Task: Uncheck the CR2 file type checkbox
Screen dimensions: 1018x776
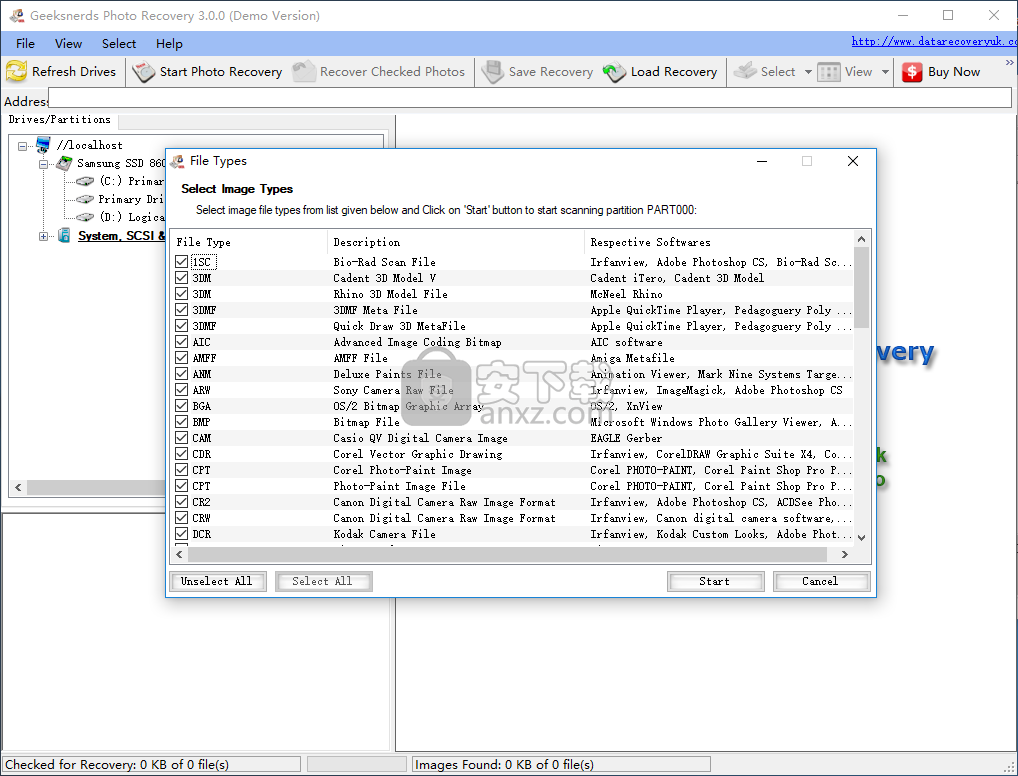Action: tap(182, 502)
